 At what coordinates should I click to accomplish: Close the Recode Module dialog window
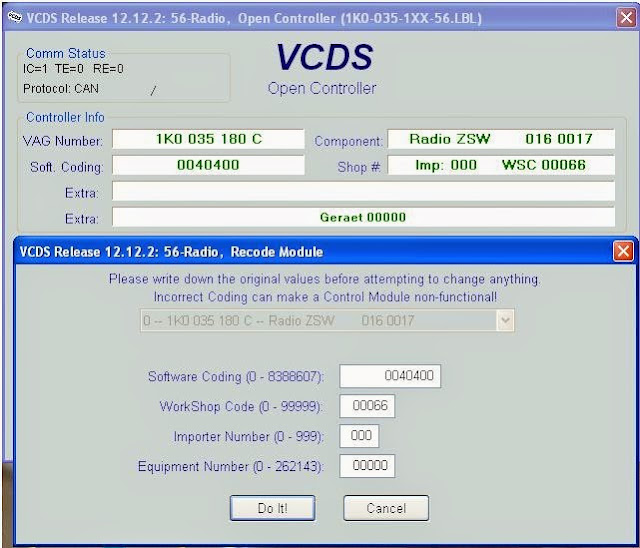[x=623, y=251]
